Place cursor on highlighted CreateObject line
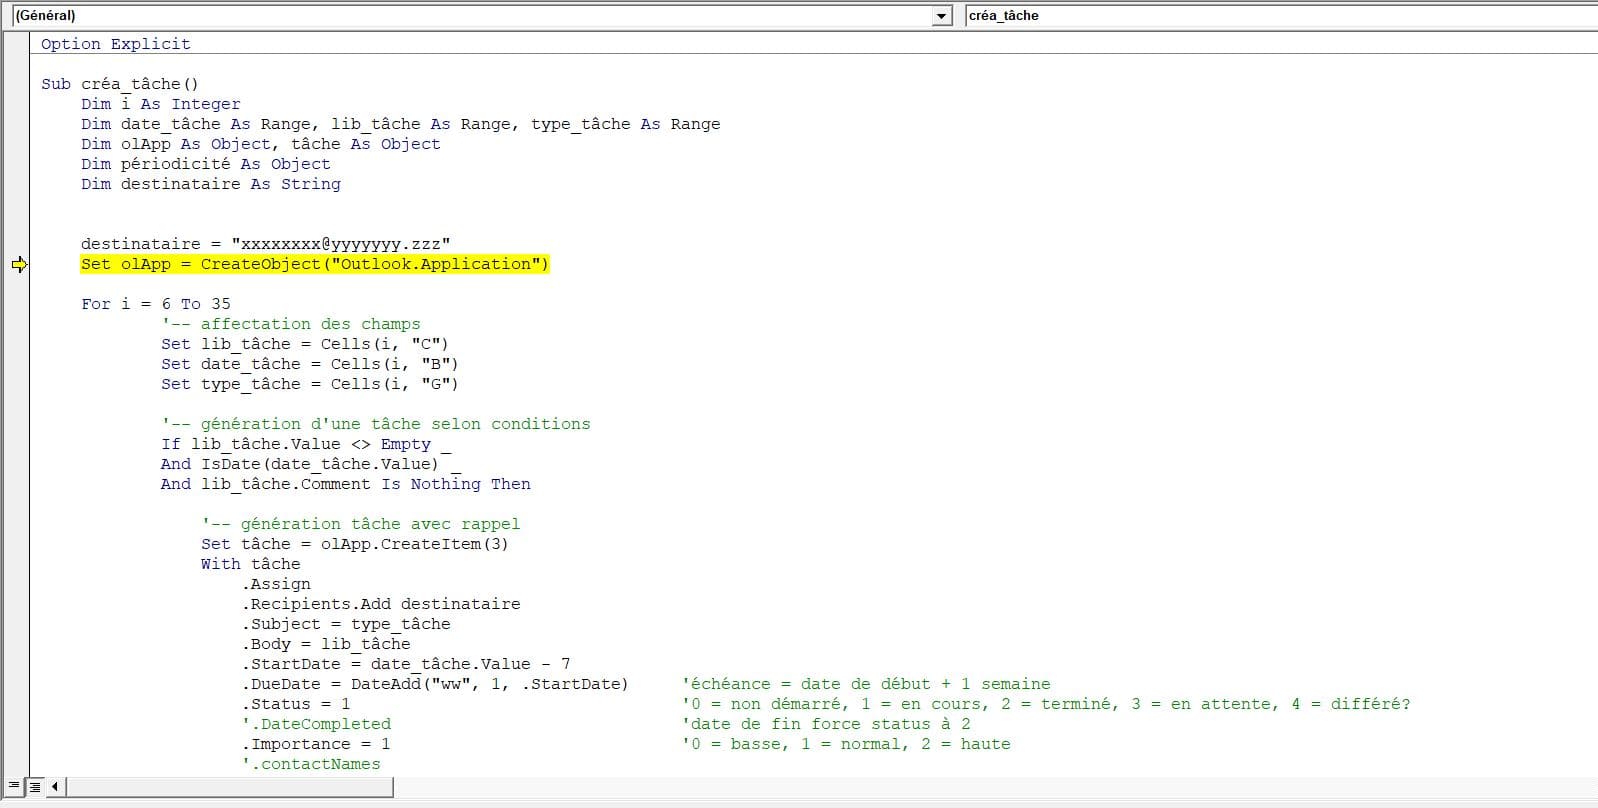 [314, 264]
